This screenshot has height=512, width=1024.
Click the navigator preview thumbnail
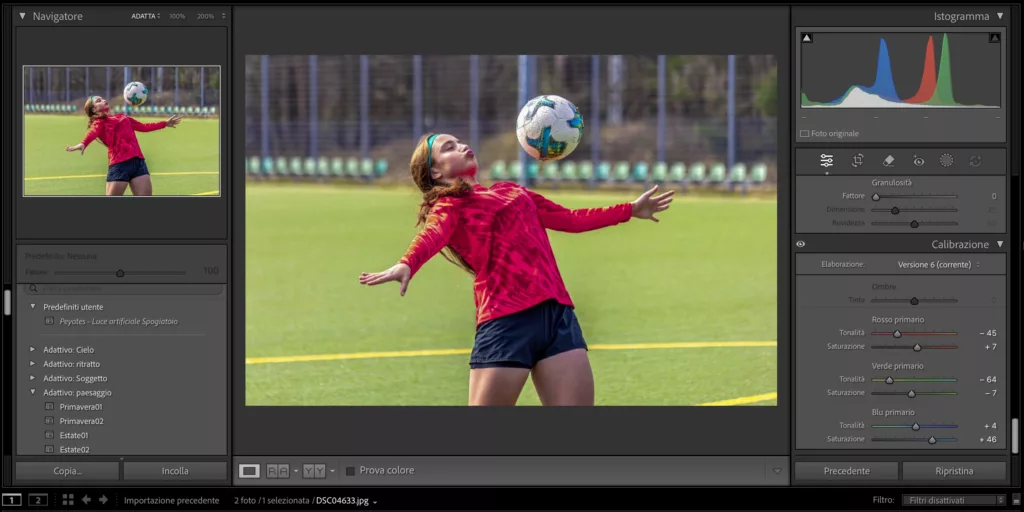[121, 131]
